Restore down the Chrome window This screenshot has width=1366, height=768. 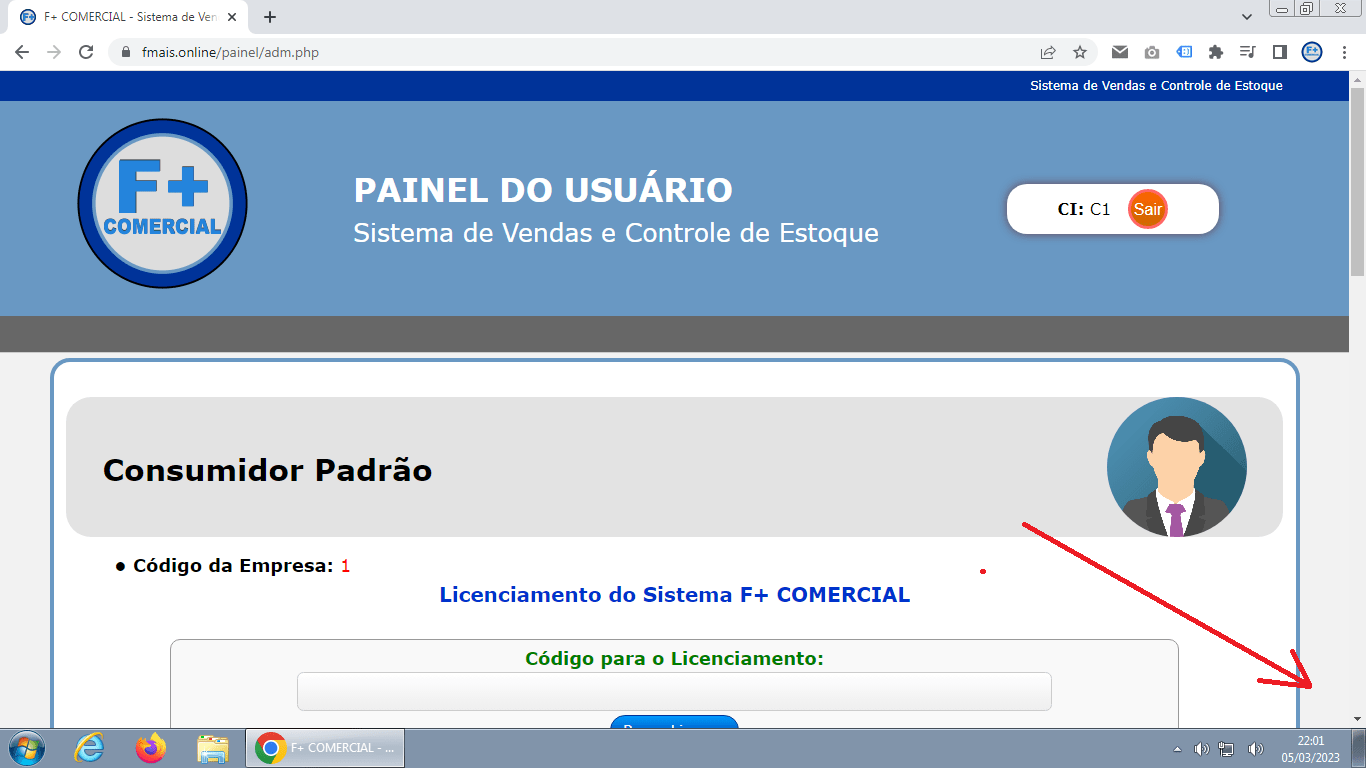pyautogui.click(x=1307, y=8)
